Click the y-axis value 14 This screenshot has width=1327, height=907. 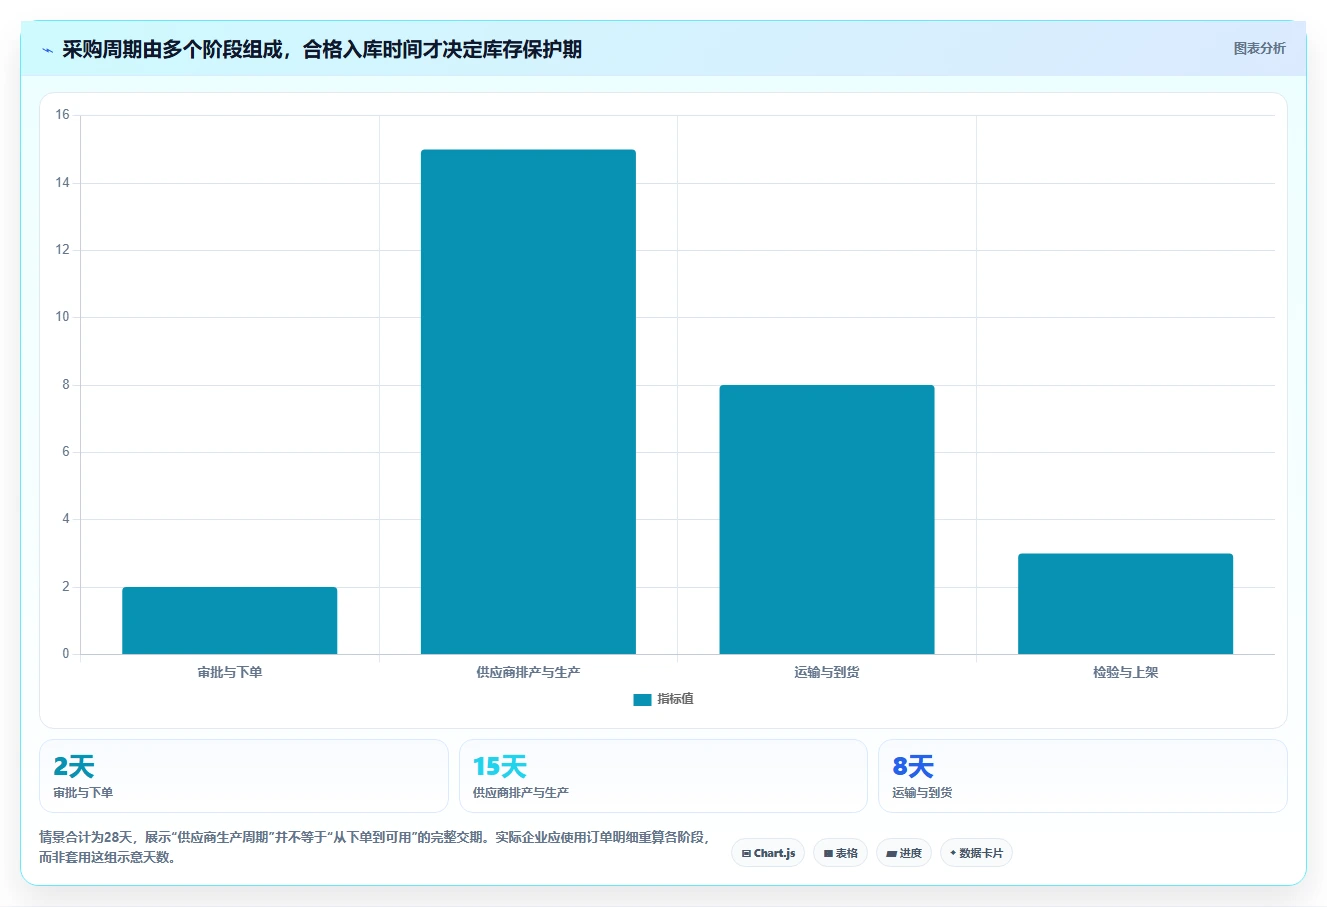click(x=63, y=182)
